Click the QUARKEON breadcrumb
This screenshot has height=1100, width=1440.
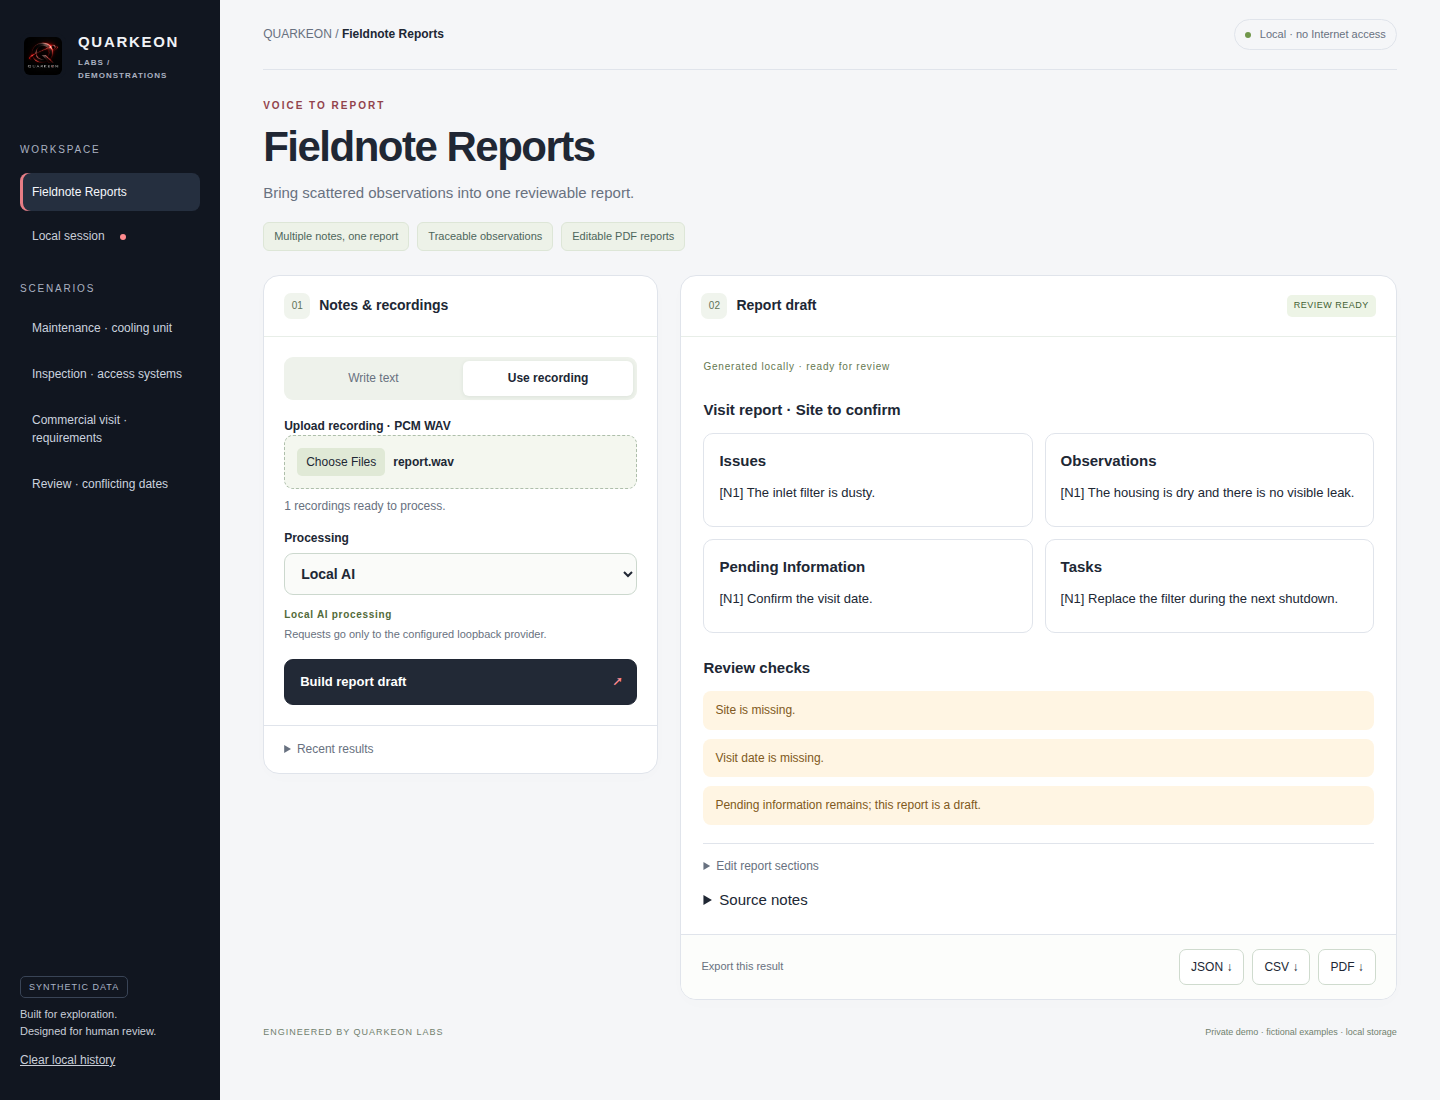297,34
